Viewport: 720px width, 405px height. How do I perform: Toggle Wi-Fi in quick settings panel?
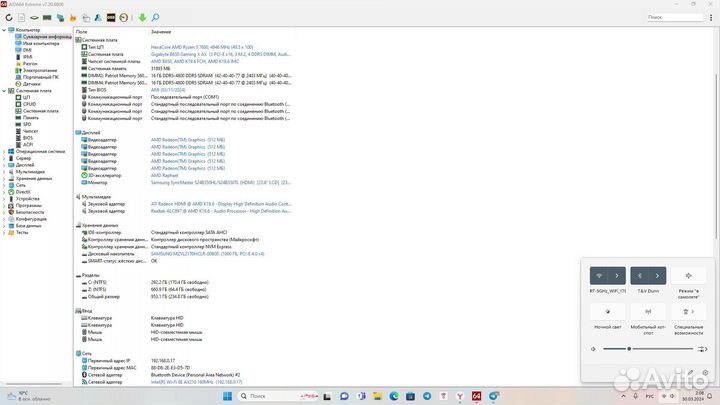click(599, 276)
